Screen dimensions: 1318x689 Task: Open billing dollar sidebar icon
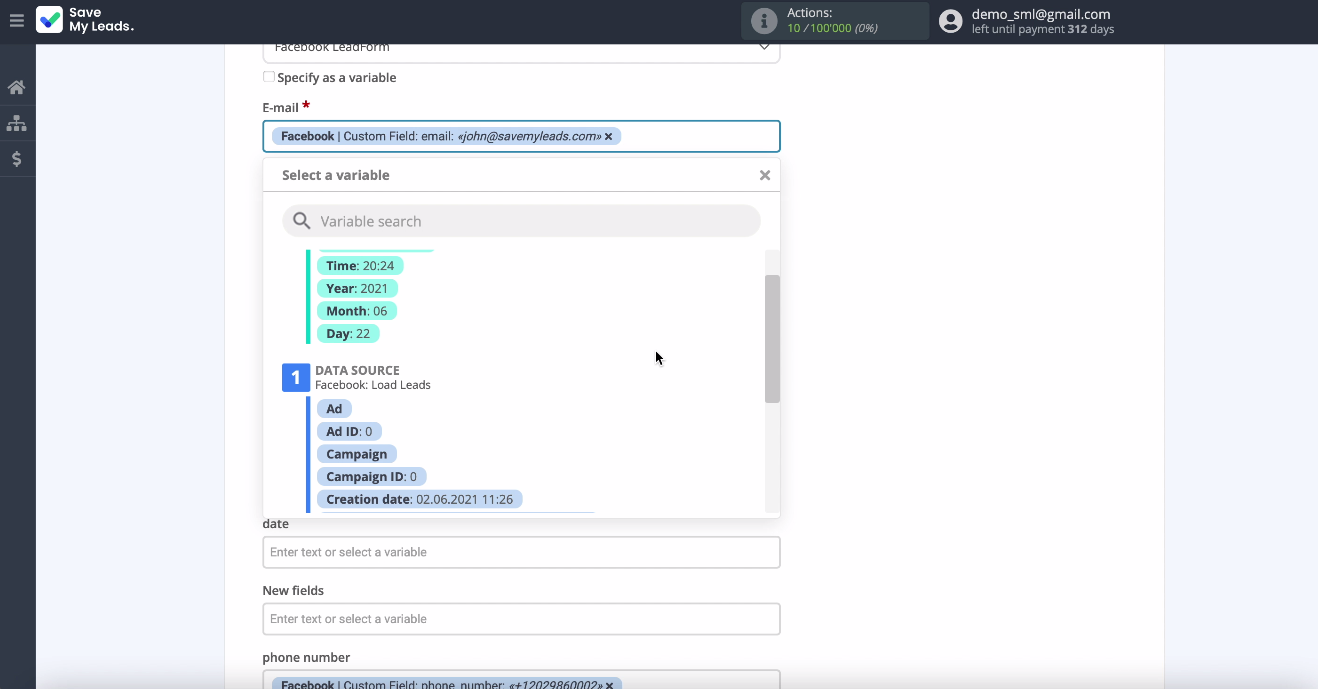point(16,158)
